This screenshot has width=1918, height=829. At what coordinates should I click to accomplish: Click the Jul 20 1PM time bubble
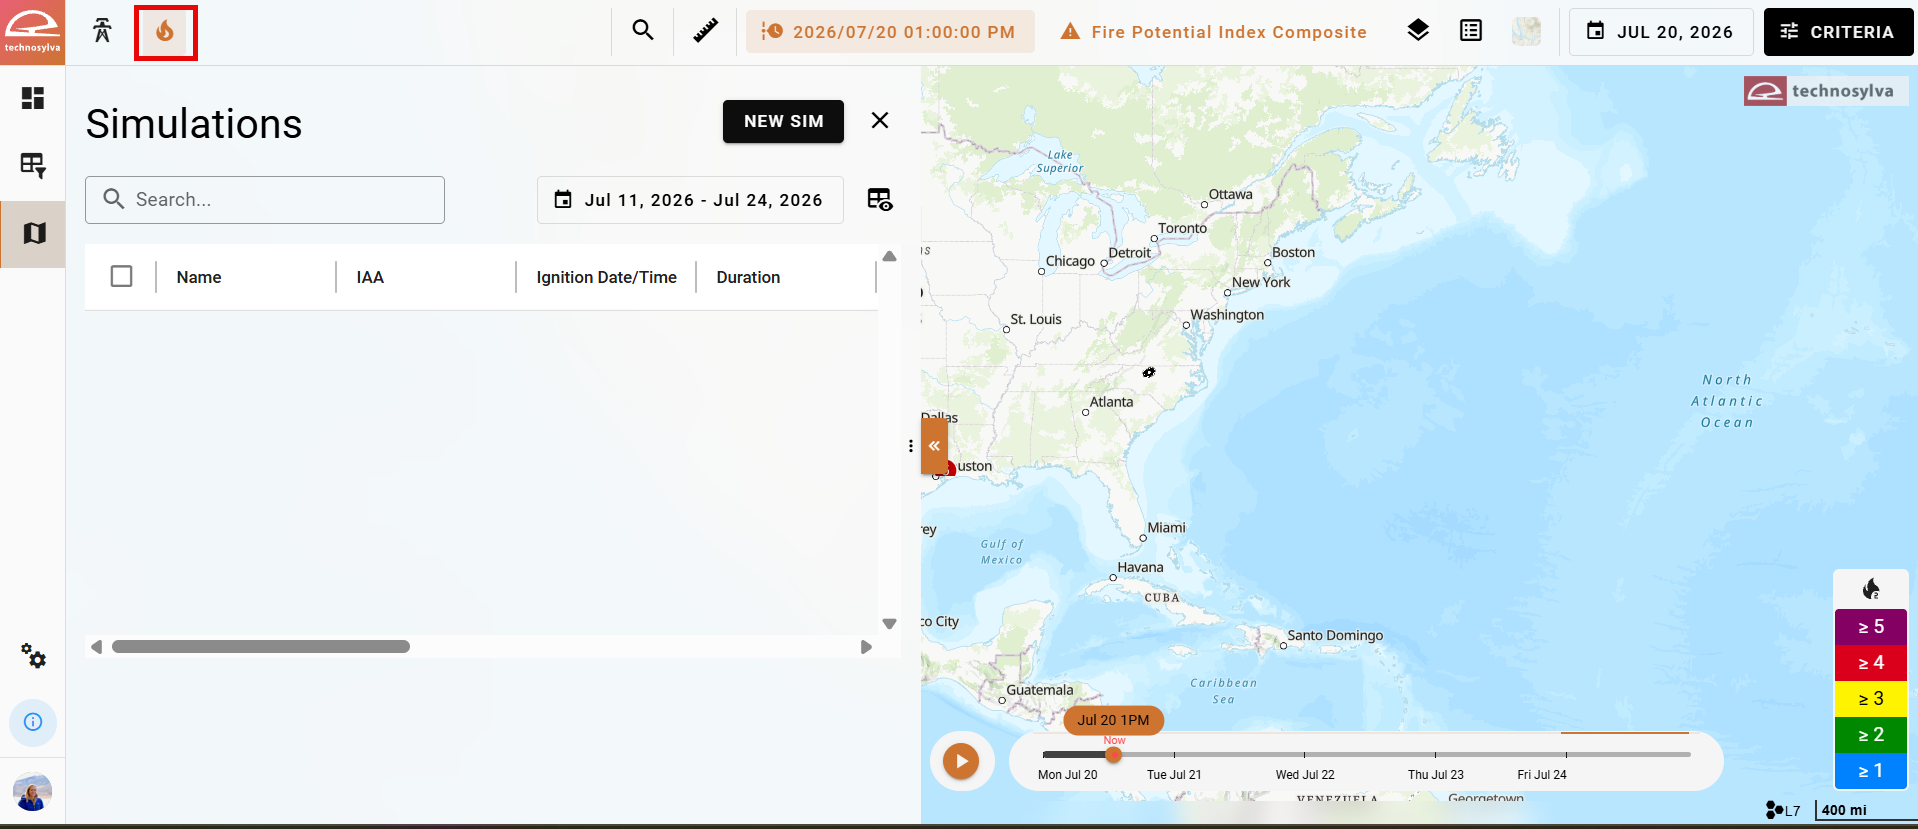pos(1113,720)
